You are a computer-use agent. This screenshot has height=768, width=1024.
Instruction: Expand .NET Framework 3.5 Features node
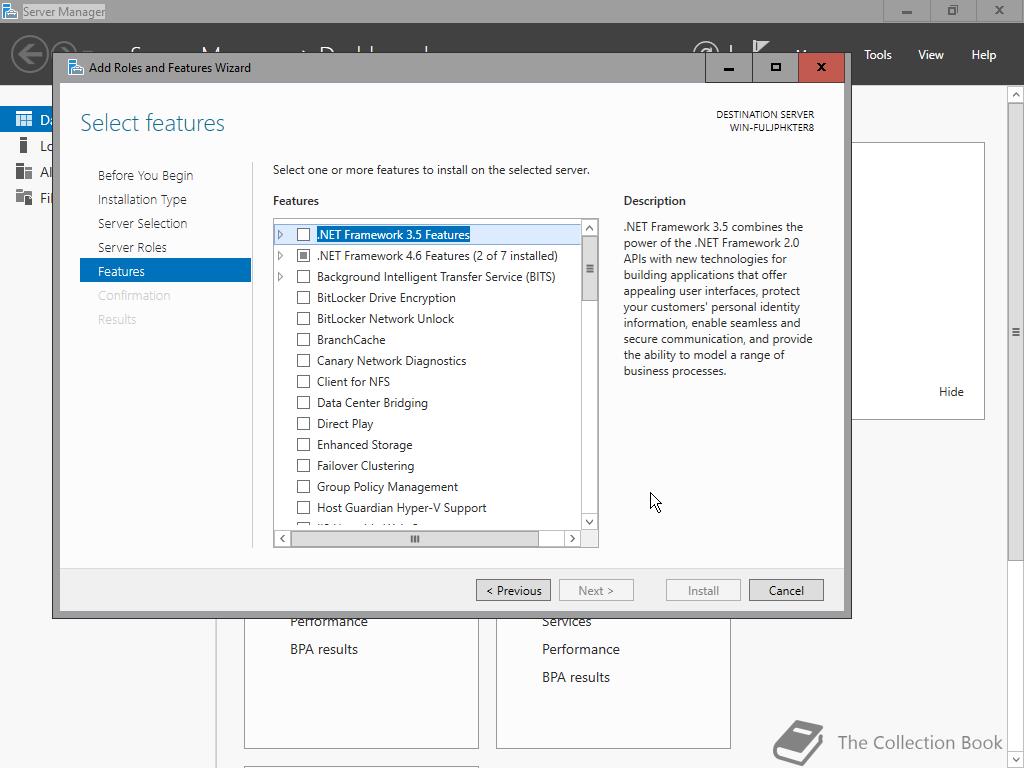280,234
